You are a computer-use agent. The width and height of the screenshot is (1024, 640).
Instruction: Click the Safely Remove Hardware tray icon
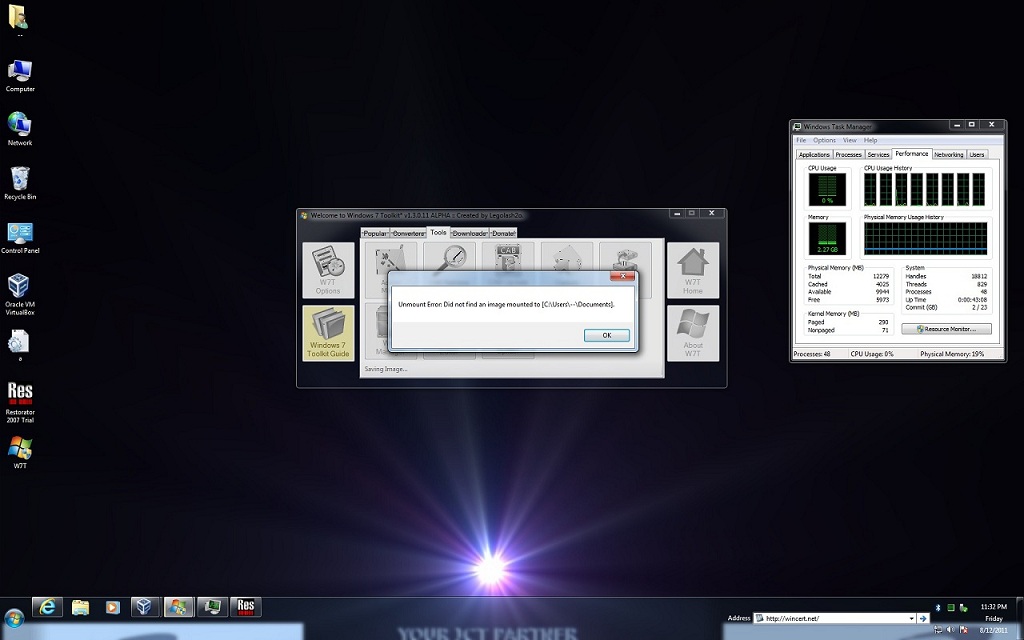point(963,608)
